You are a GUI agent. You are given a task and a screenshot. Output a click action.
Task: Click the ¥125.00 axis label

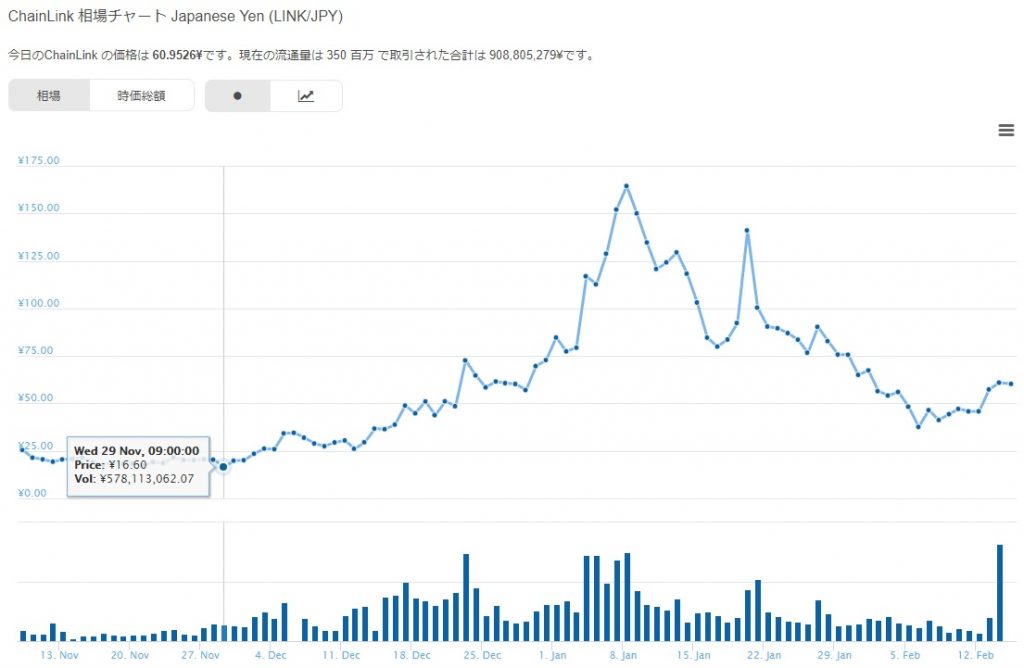(39, 256)
